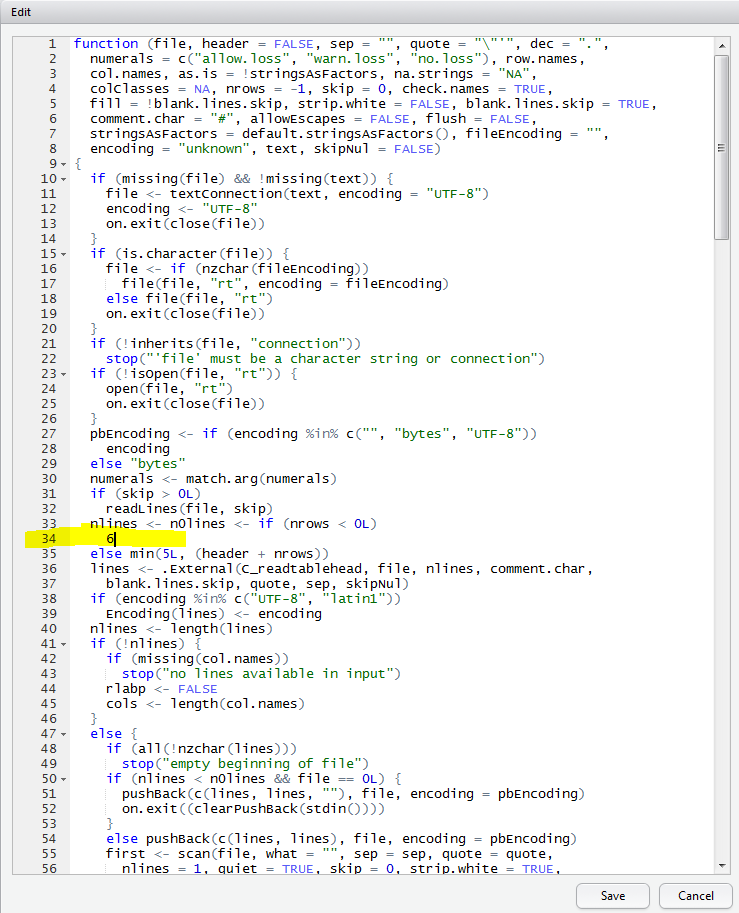Click on.exit on line 13

[x=134, y=224]
